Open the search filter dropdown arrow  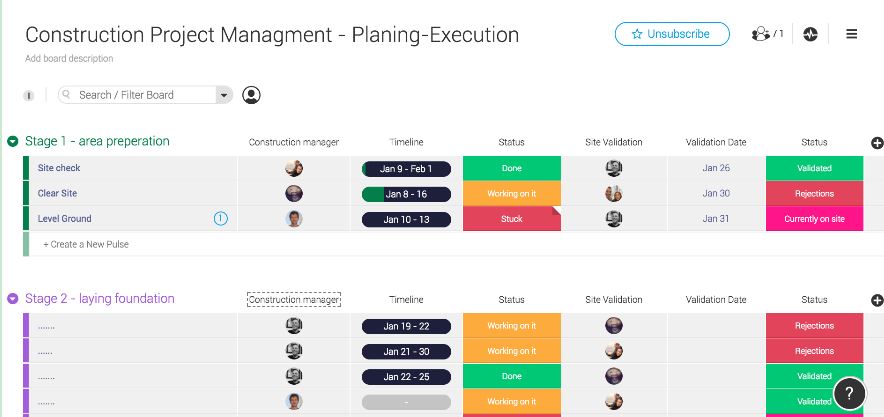tap(224, 95)
